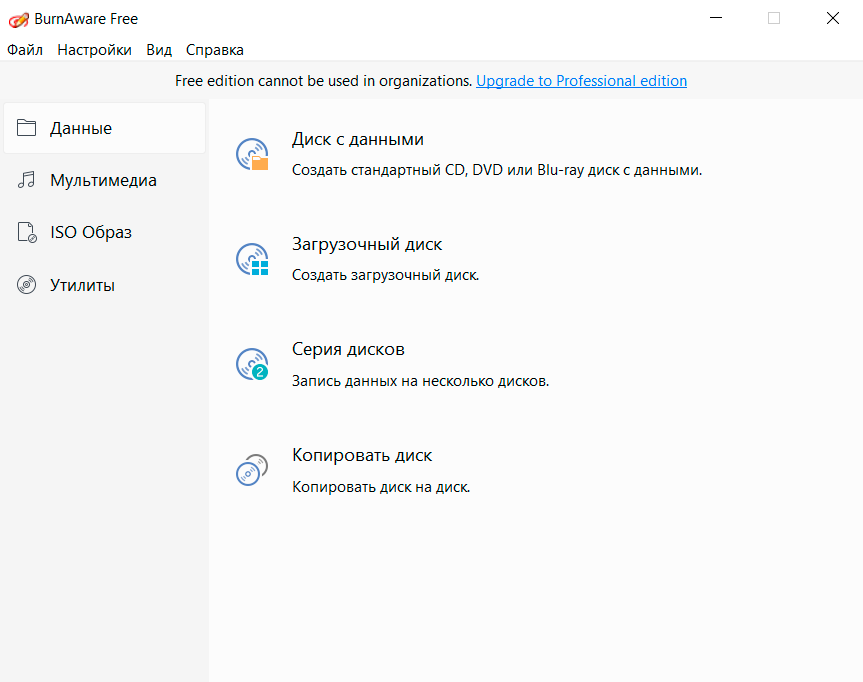Open the Настройки menu

[x=94, y=50]
